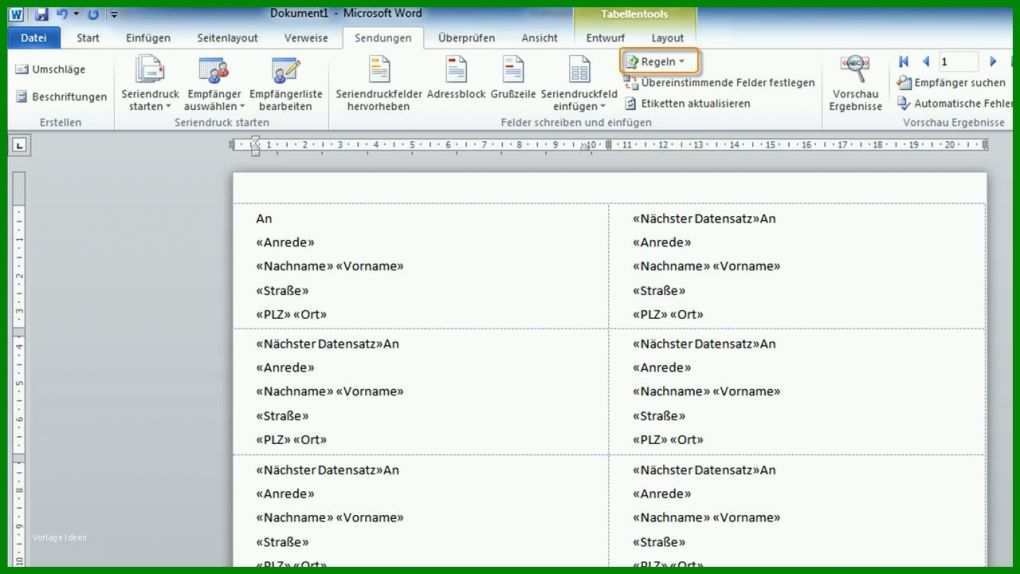The image size is (1020, 574).
Task: Click «Nächster Datensatz» in top-right label
Action: (695, 219)
